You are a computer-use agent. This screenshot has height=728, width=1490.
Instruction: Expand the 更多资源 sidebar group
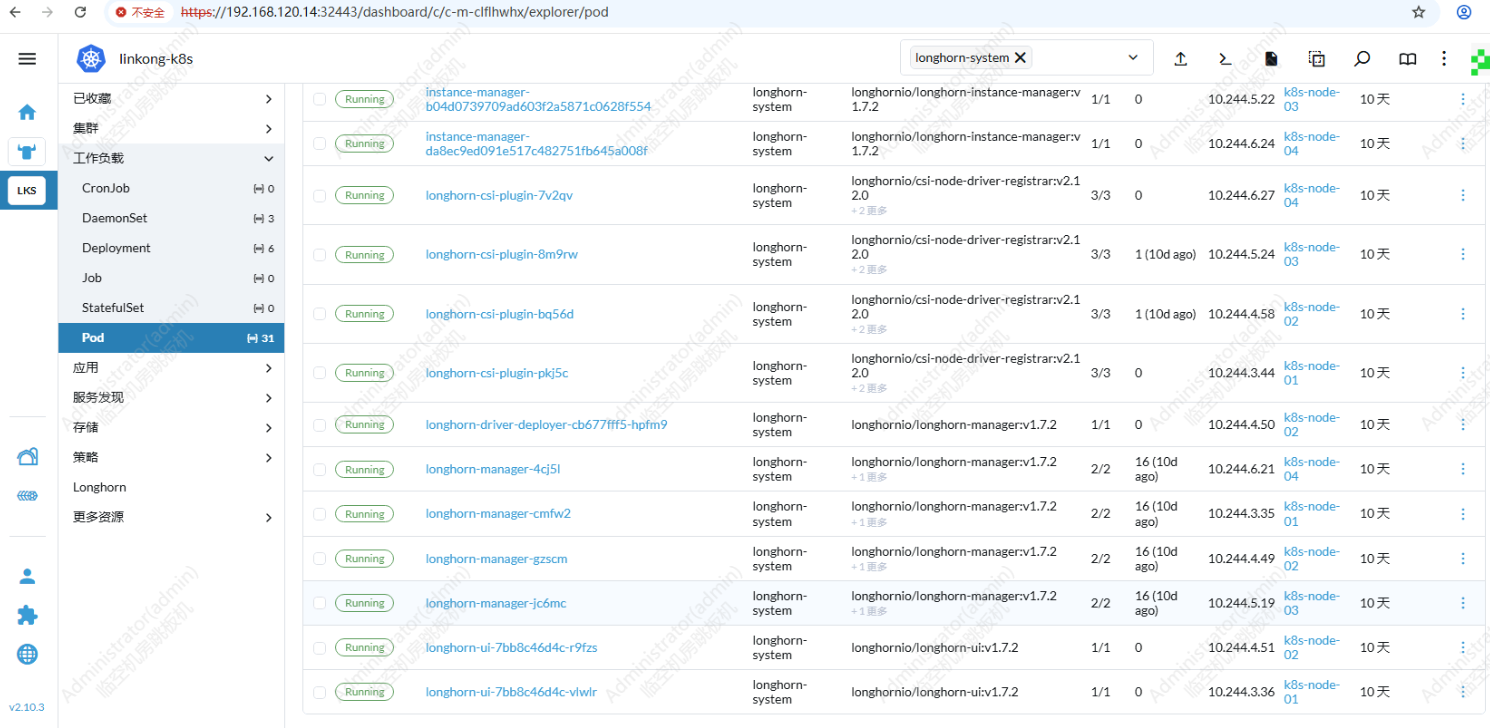point(268,518)
